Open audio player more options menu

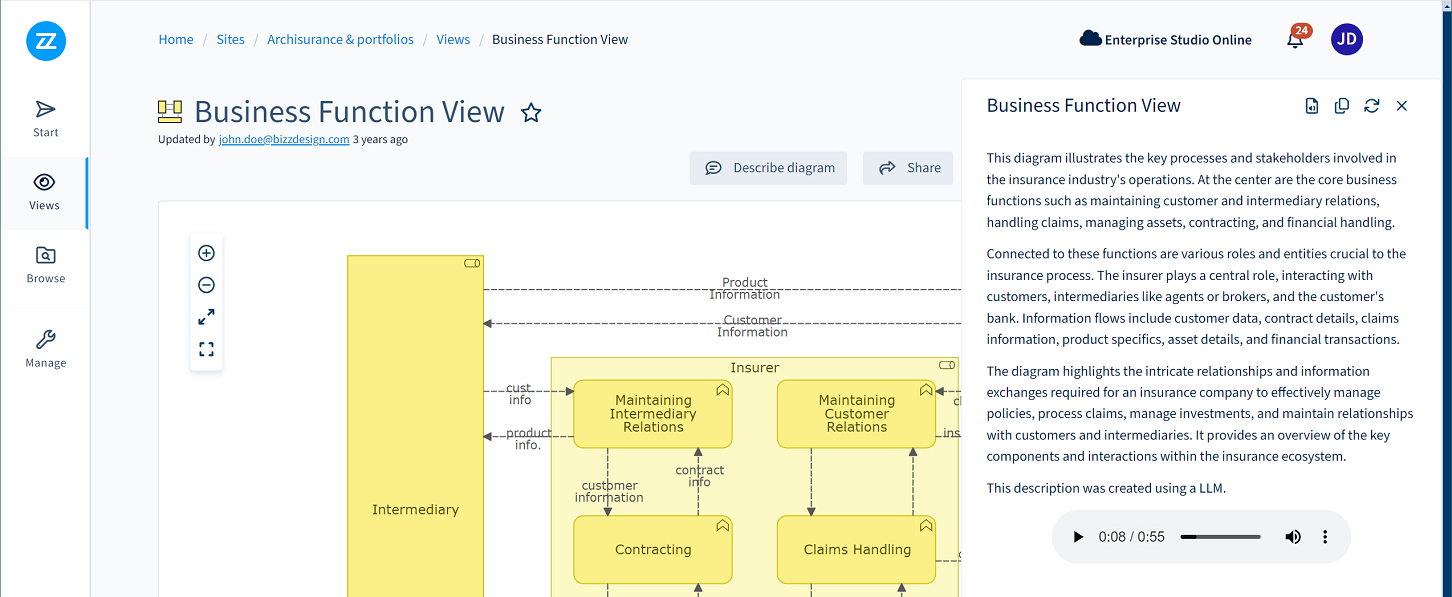[1325, 537]
